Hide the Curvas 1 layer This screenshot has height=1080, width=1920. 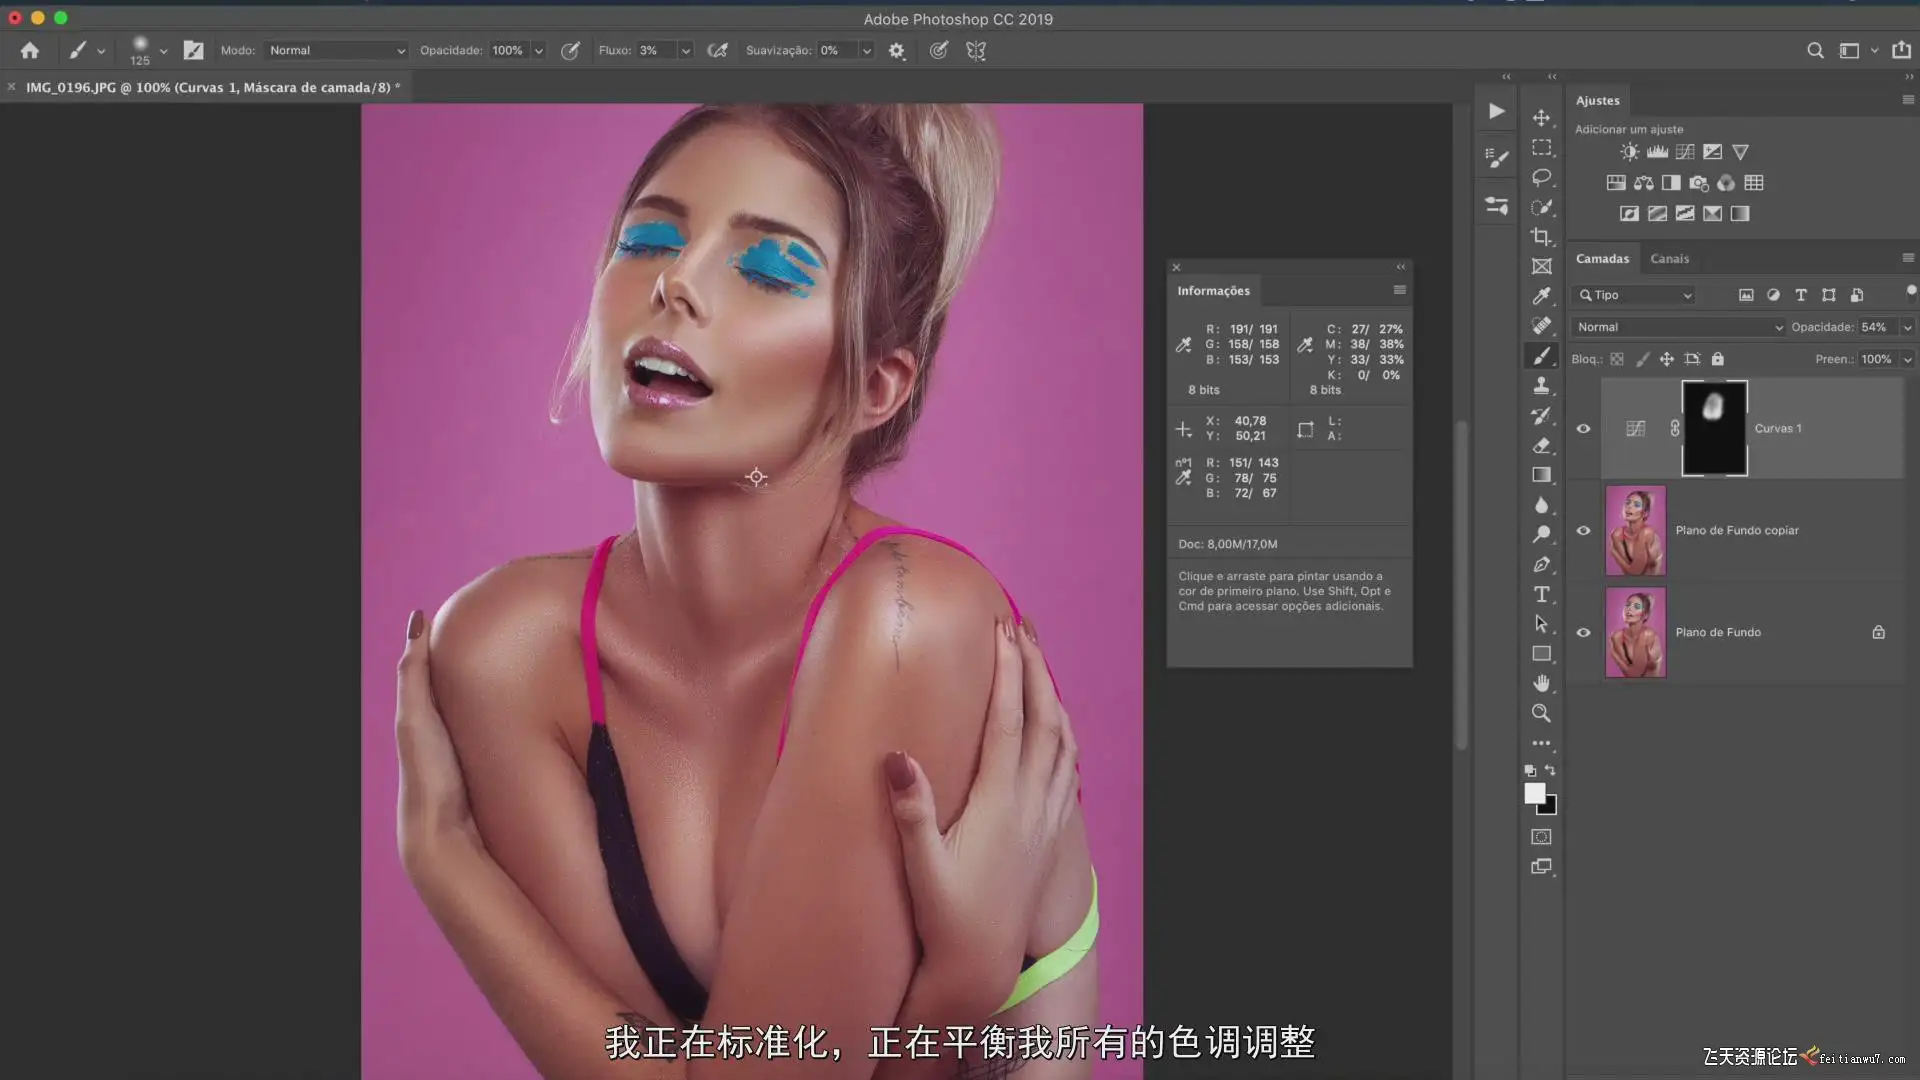pyautogui.click(x=1583, y=428)
